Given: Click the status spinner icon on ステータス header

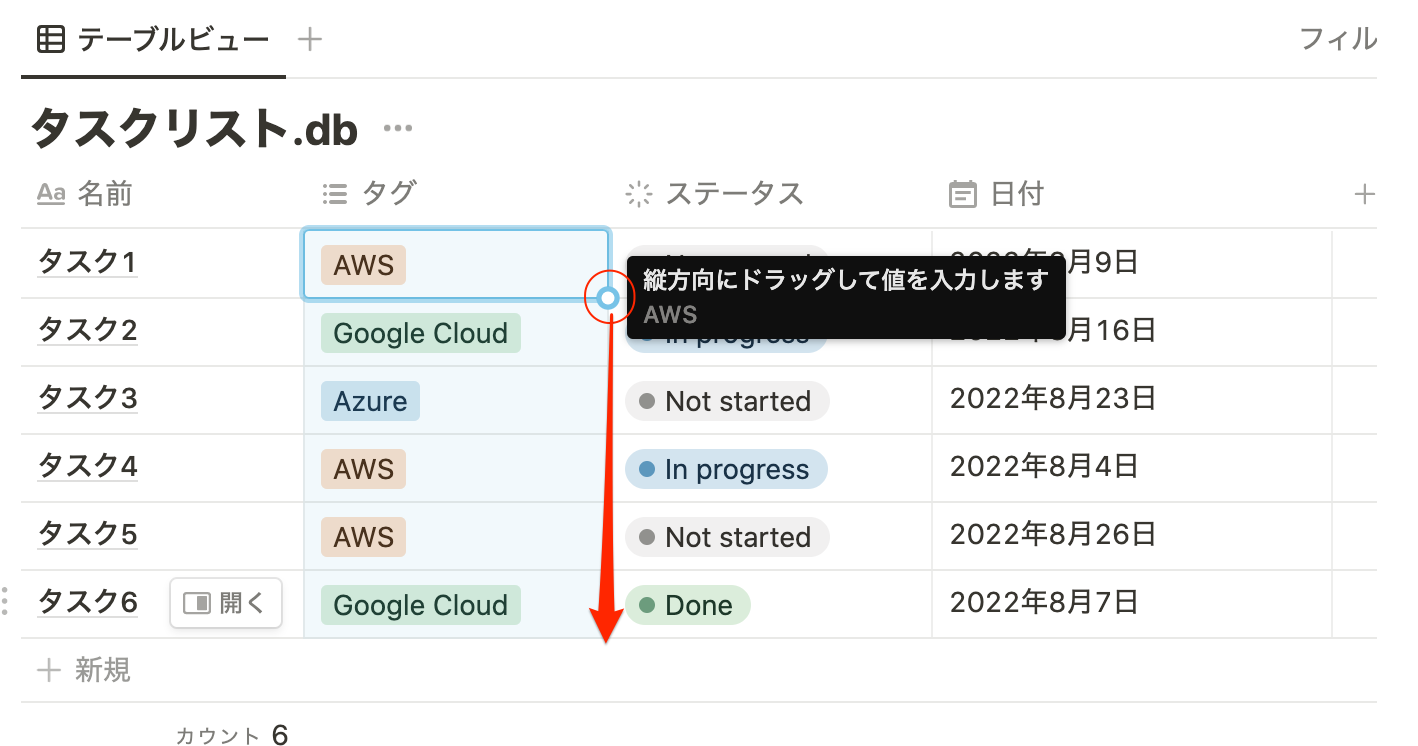Looking at the screenshot, I should click(637, 194).
